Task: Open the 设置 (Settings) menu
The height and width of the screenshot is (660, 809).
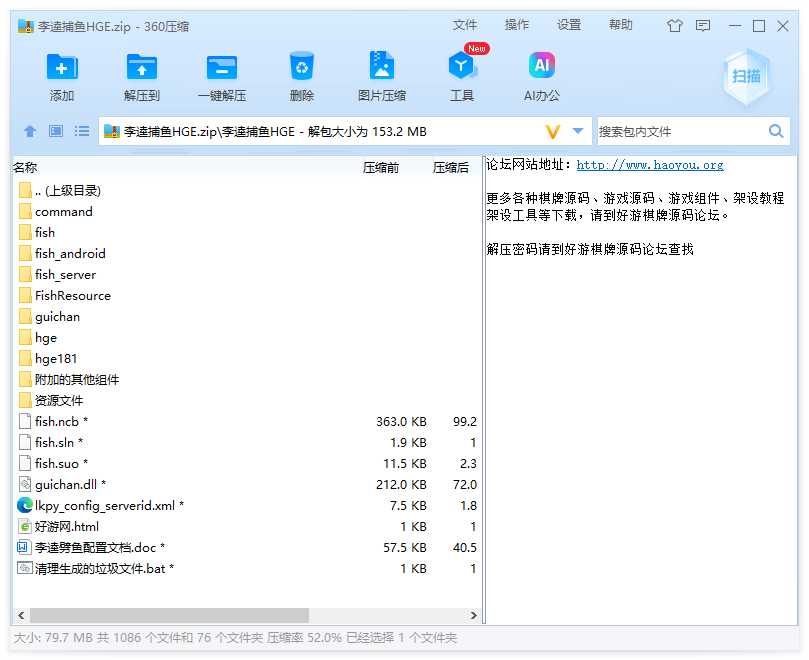Action: pyautogui.click(x=569, y=25)
